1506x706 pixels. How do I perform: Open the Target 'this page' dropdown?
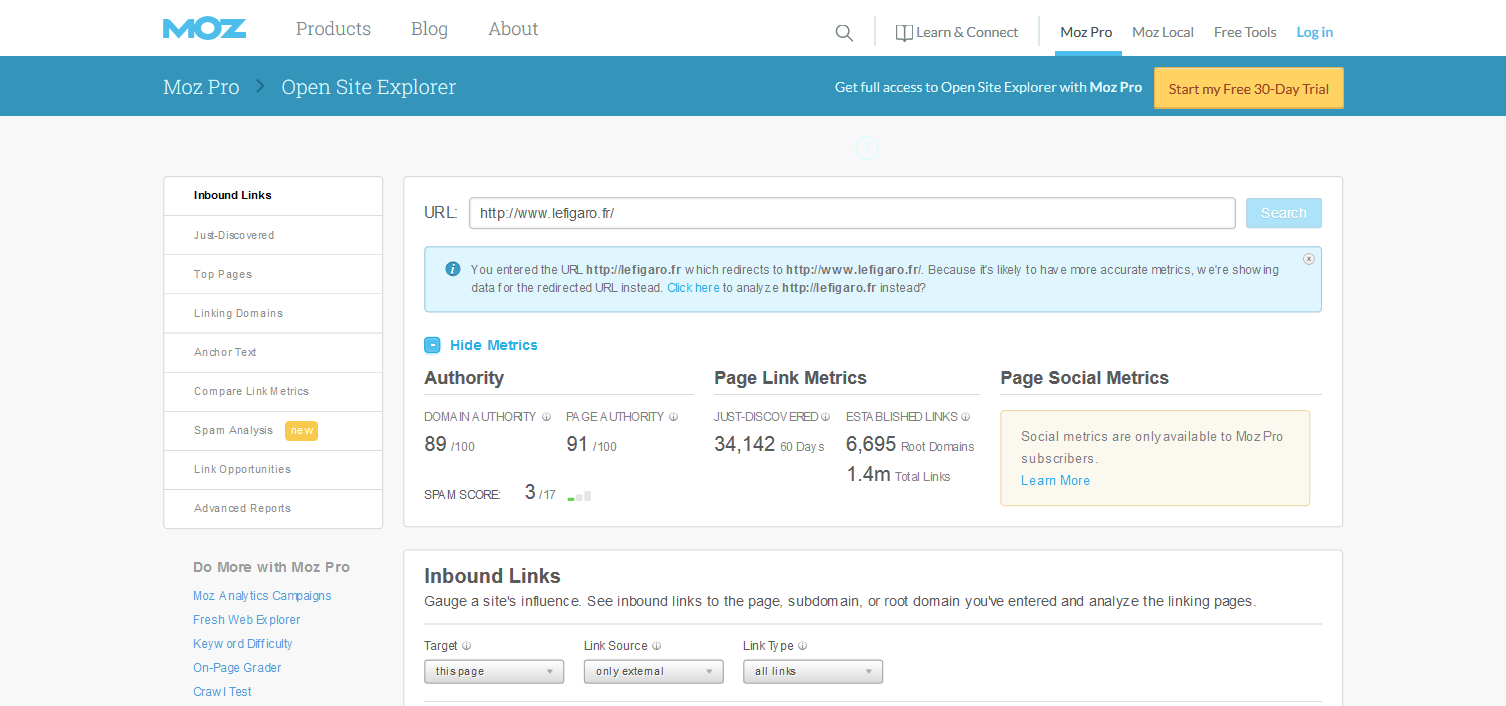(x=494, y=672)
